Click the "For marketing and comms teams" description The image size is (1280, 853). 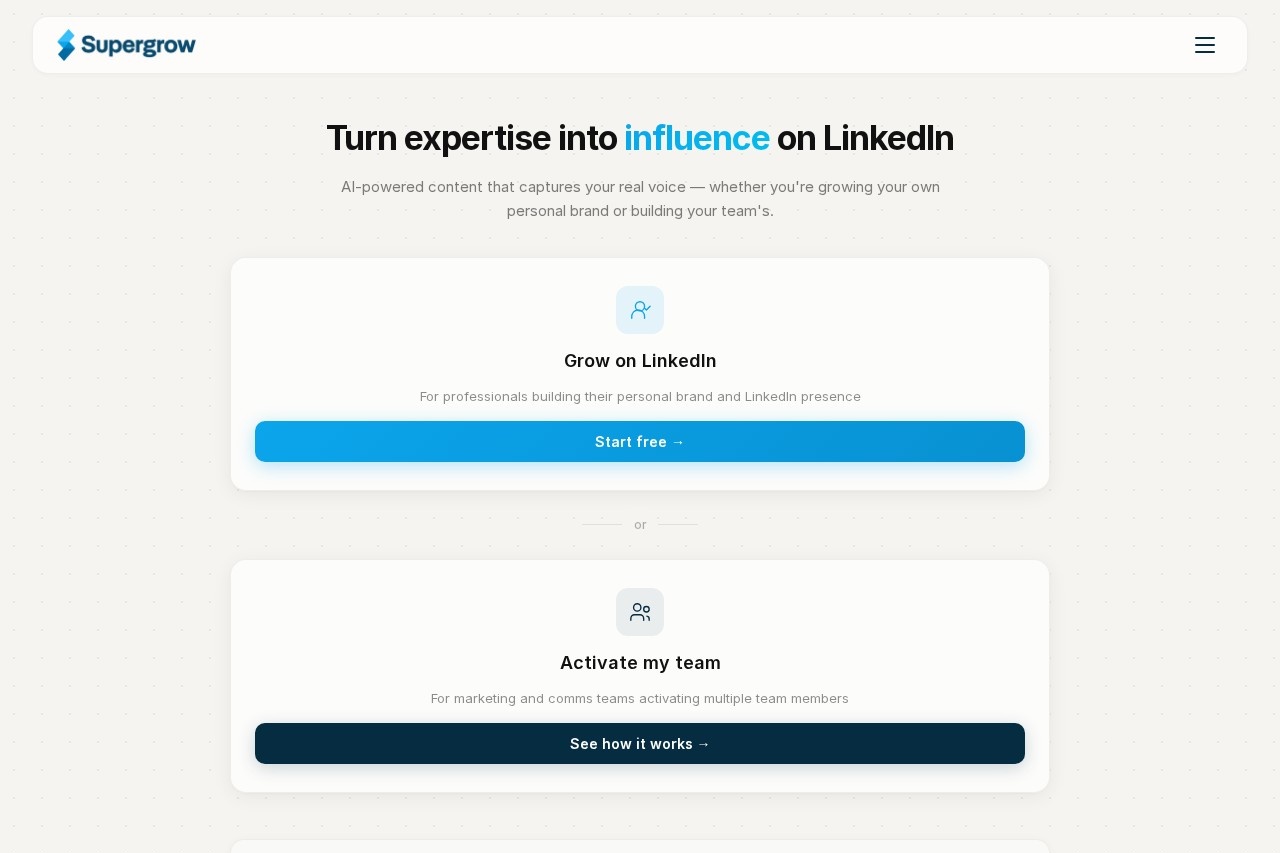click(x=640, y=699)
